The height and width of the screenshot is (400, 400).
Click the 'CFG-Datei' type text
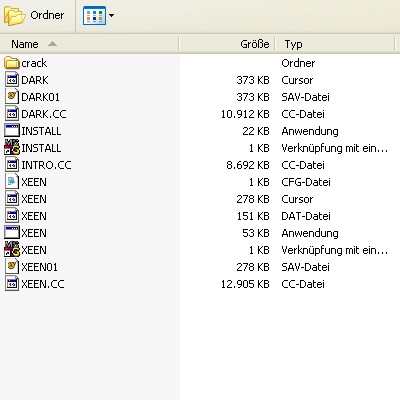pos(306,182)
